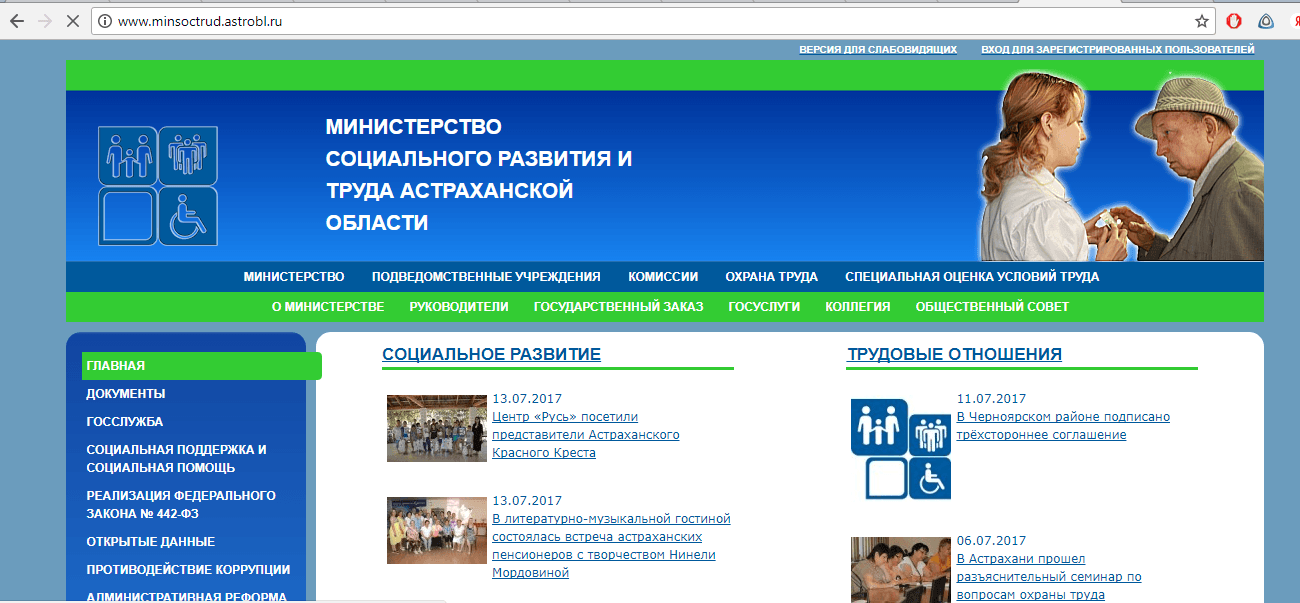
Task: Stop page loading with the X button
Action: (x=73, y=21)
